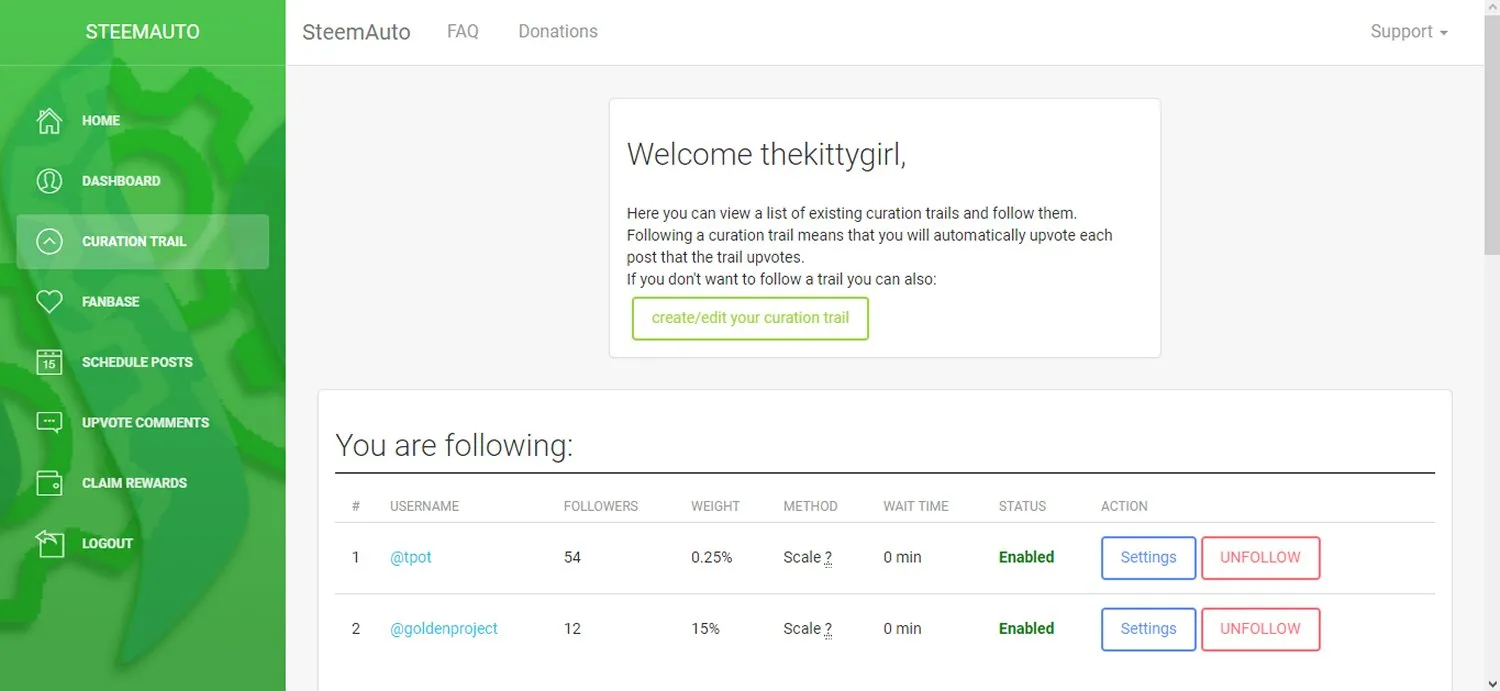Click the Curation Trail chevron circle icon

[x=48, y=241]
